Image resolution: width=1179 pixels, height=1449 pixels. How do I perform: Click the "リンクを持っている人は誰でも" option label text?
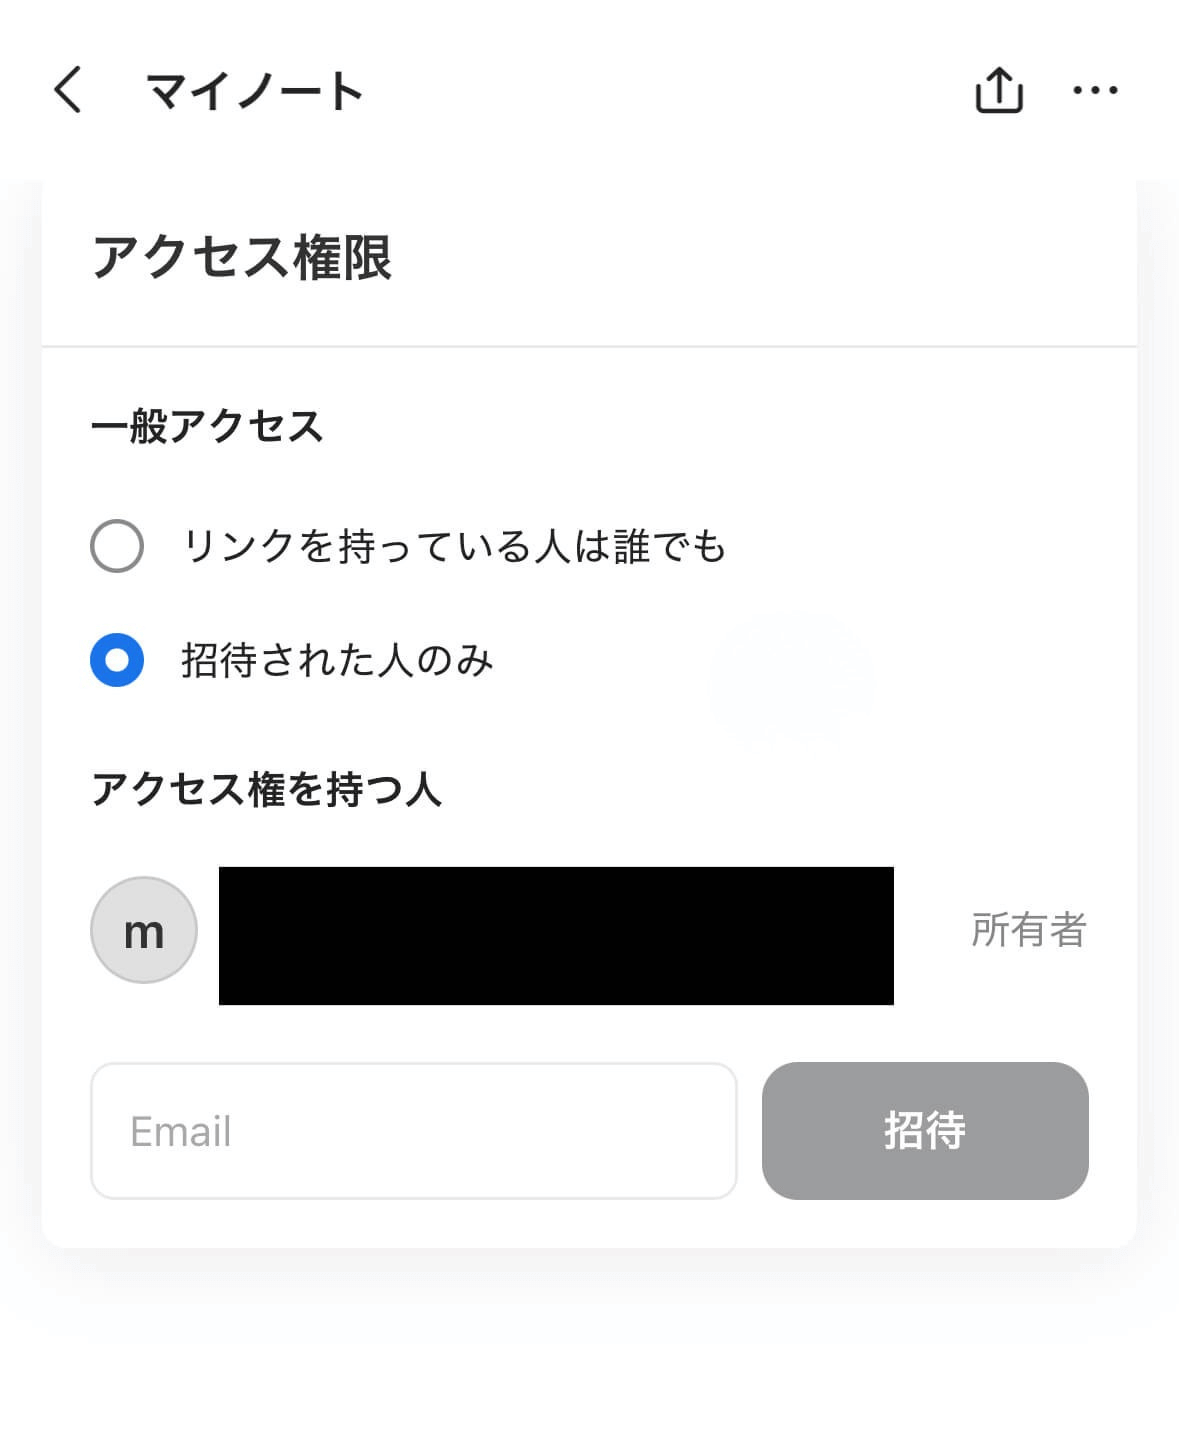coord(454,546)
